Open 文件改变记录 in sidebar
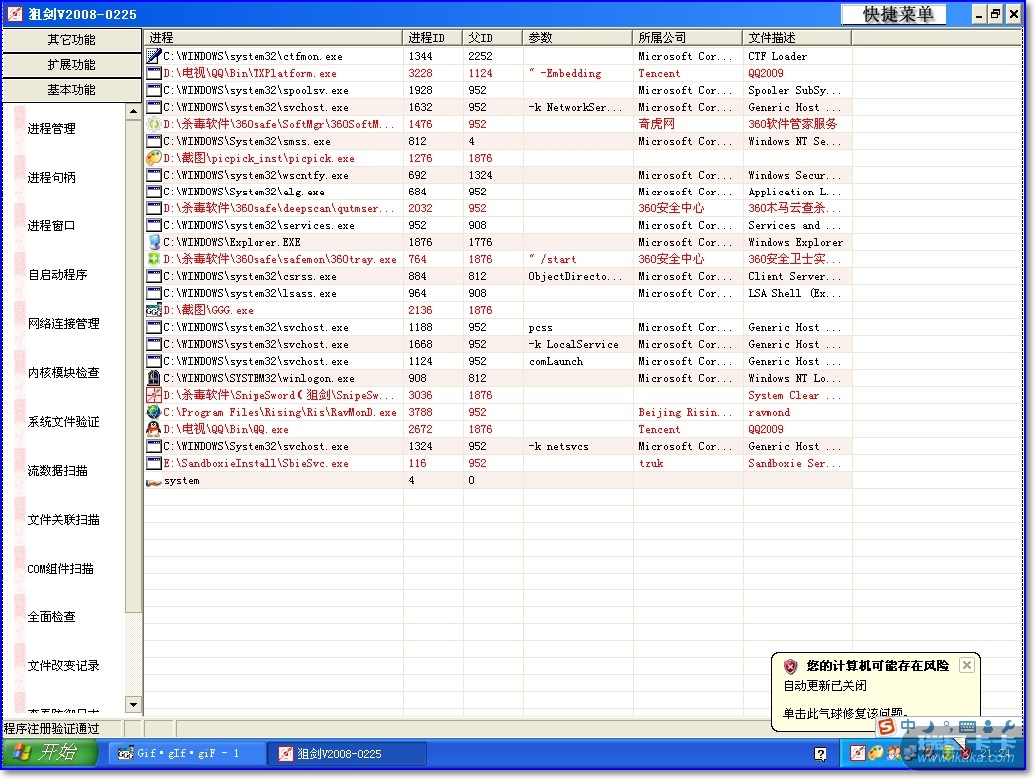Image resolution: width=1035 pixels, height=779 pixels. pos(63,665)
